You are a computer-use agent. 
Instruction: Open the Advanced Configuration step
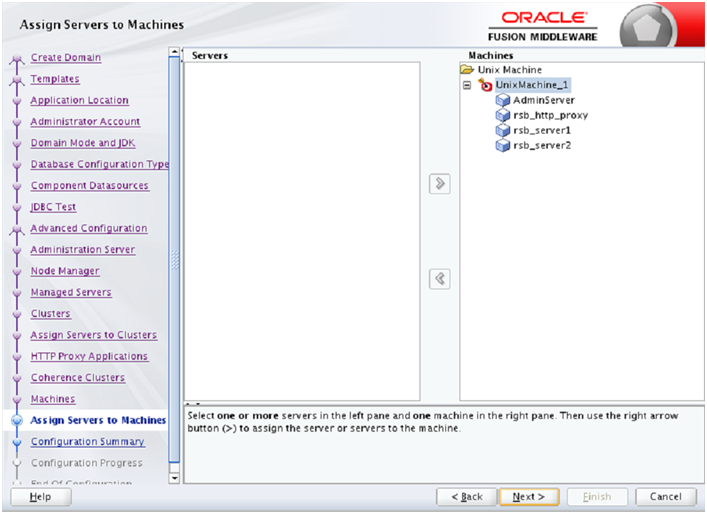pos(89,228)
